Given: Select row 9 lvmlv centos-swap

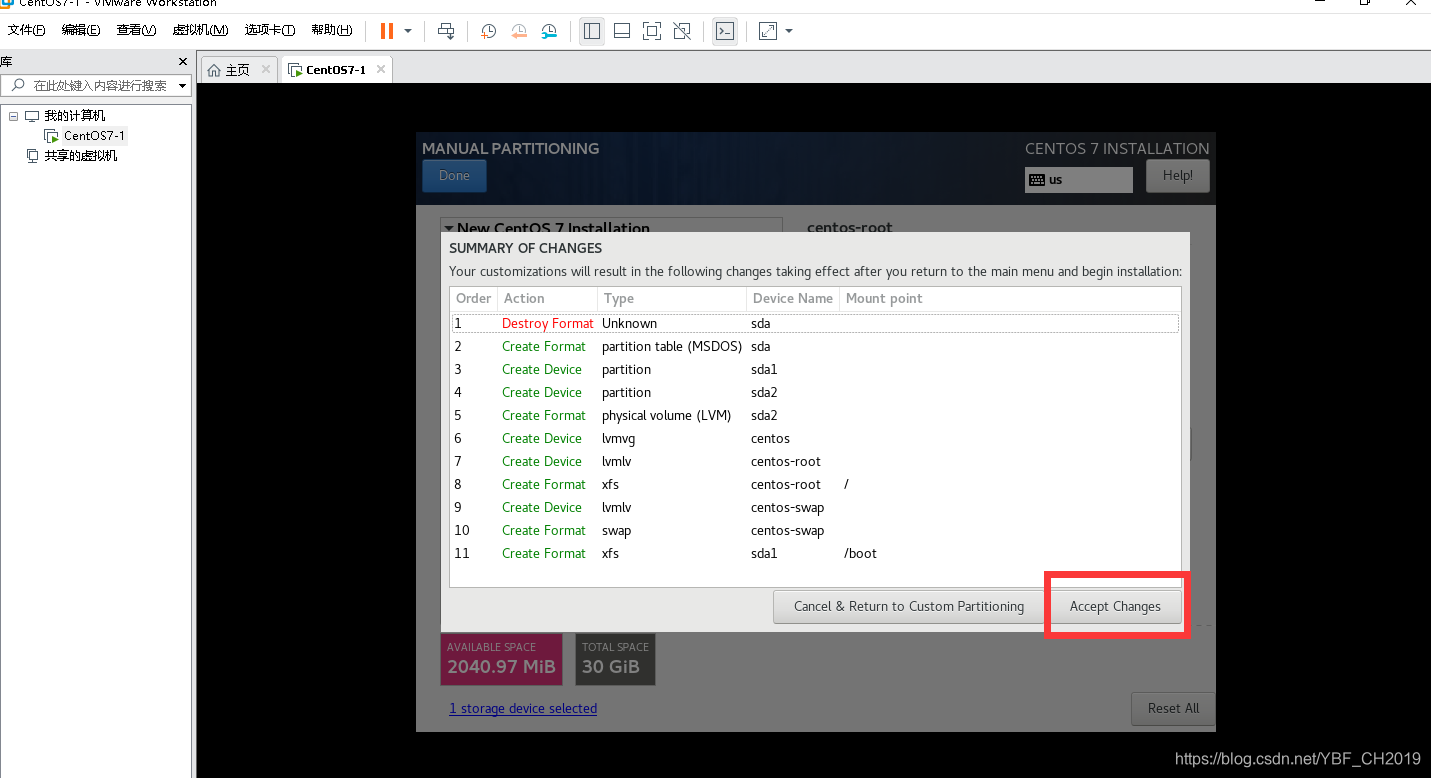Looking at the screenshot, I should tap(815, 507).
